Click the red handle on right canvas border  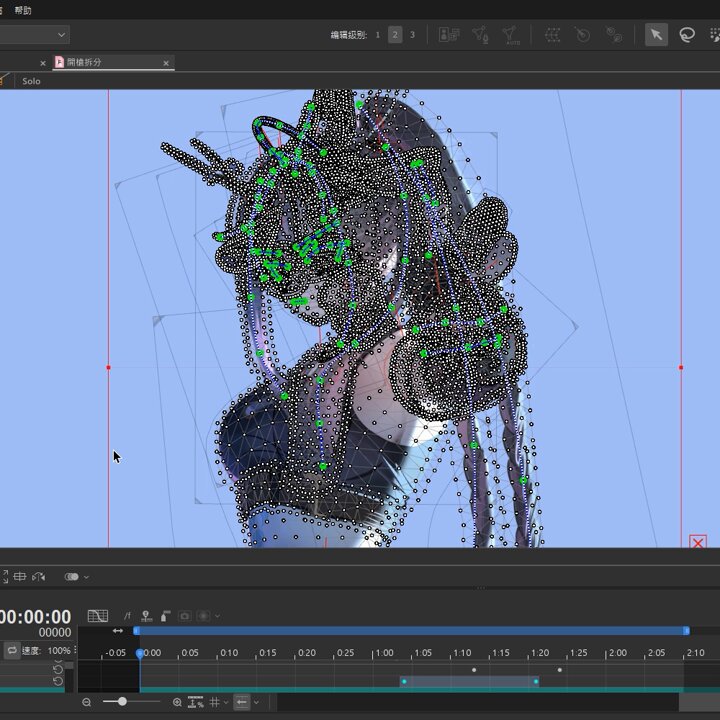(681, 367)
